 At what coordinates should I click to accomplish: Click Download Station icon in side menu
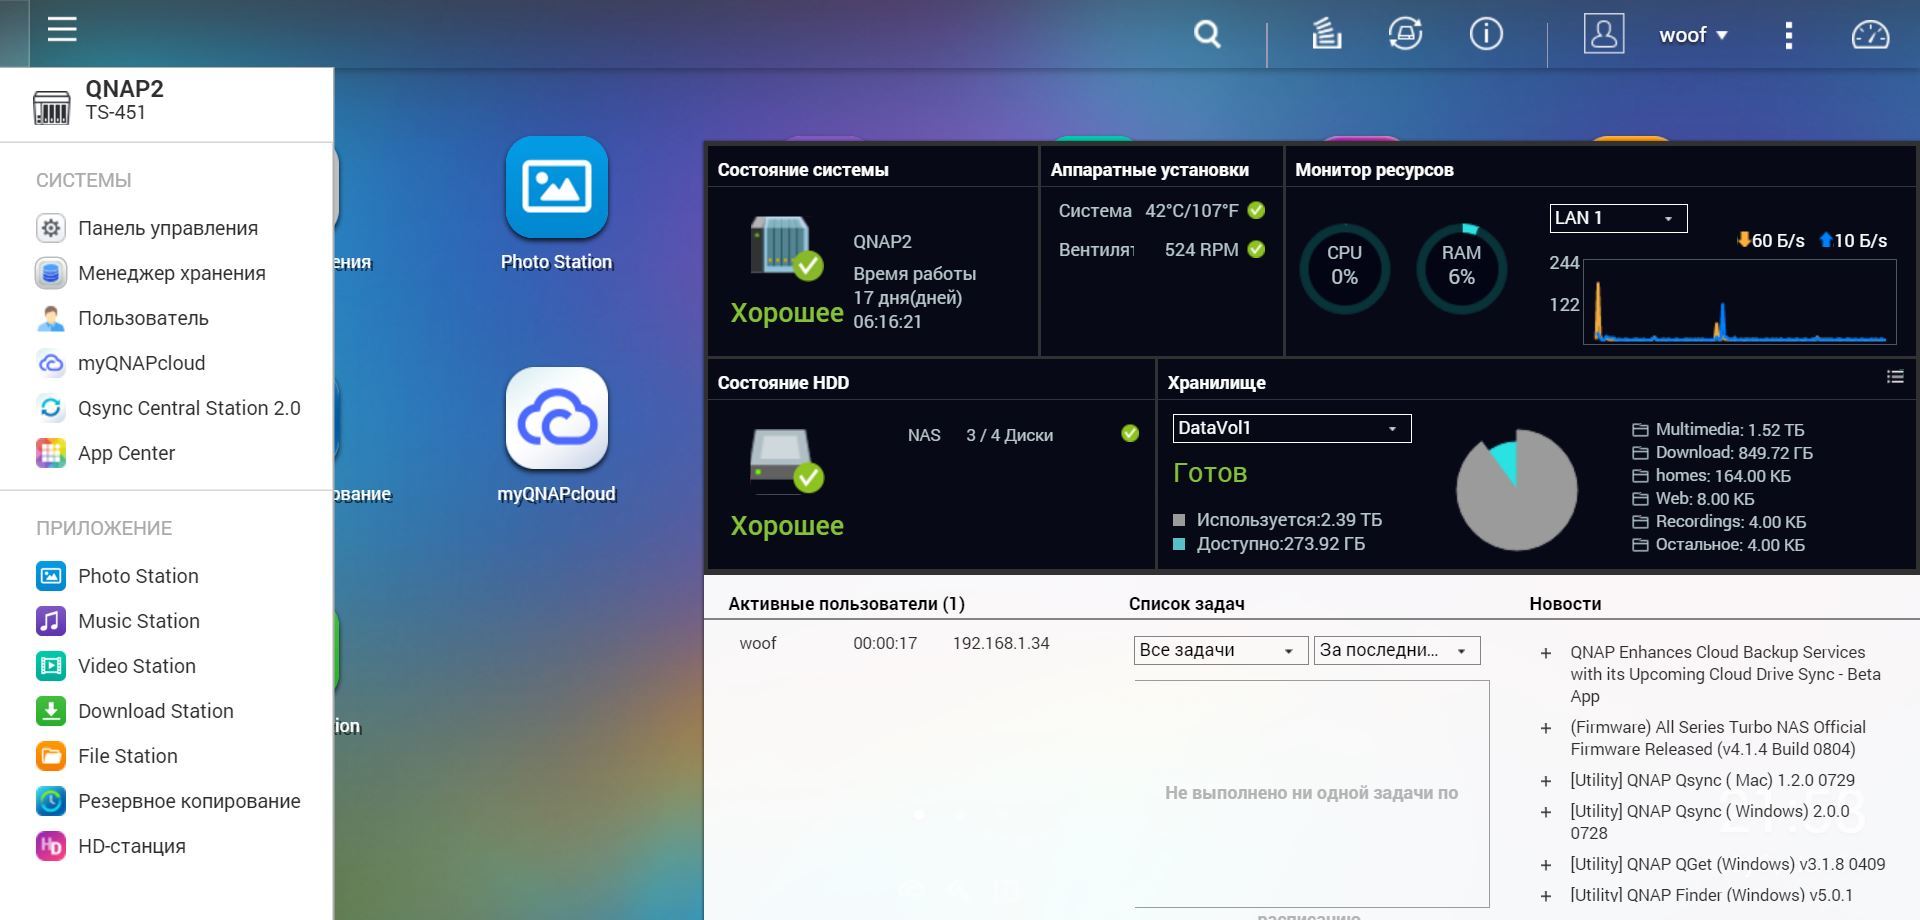[51, 711]
